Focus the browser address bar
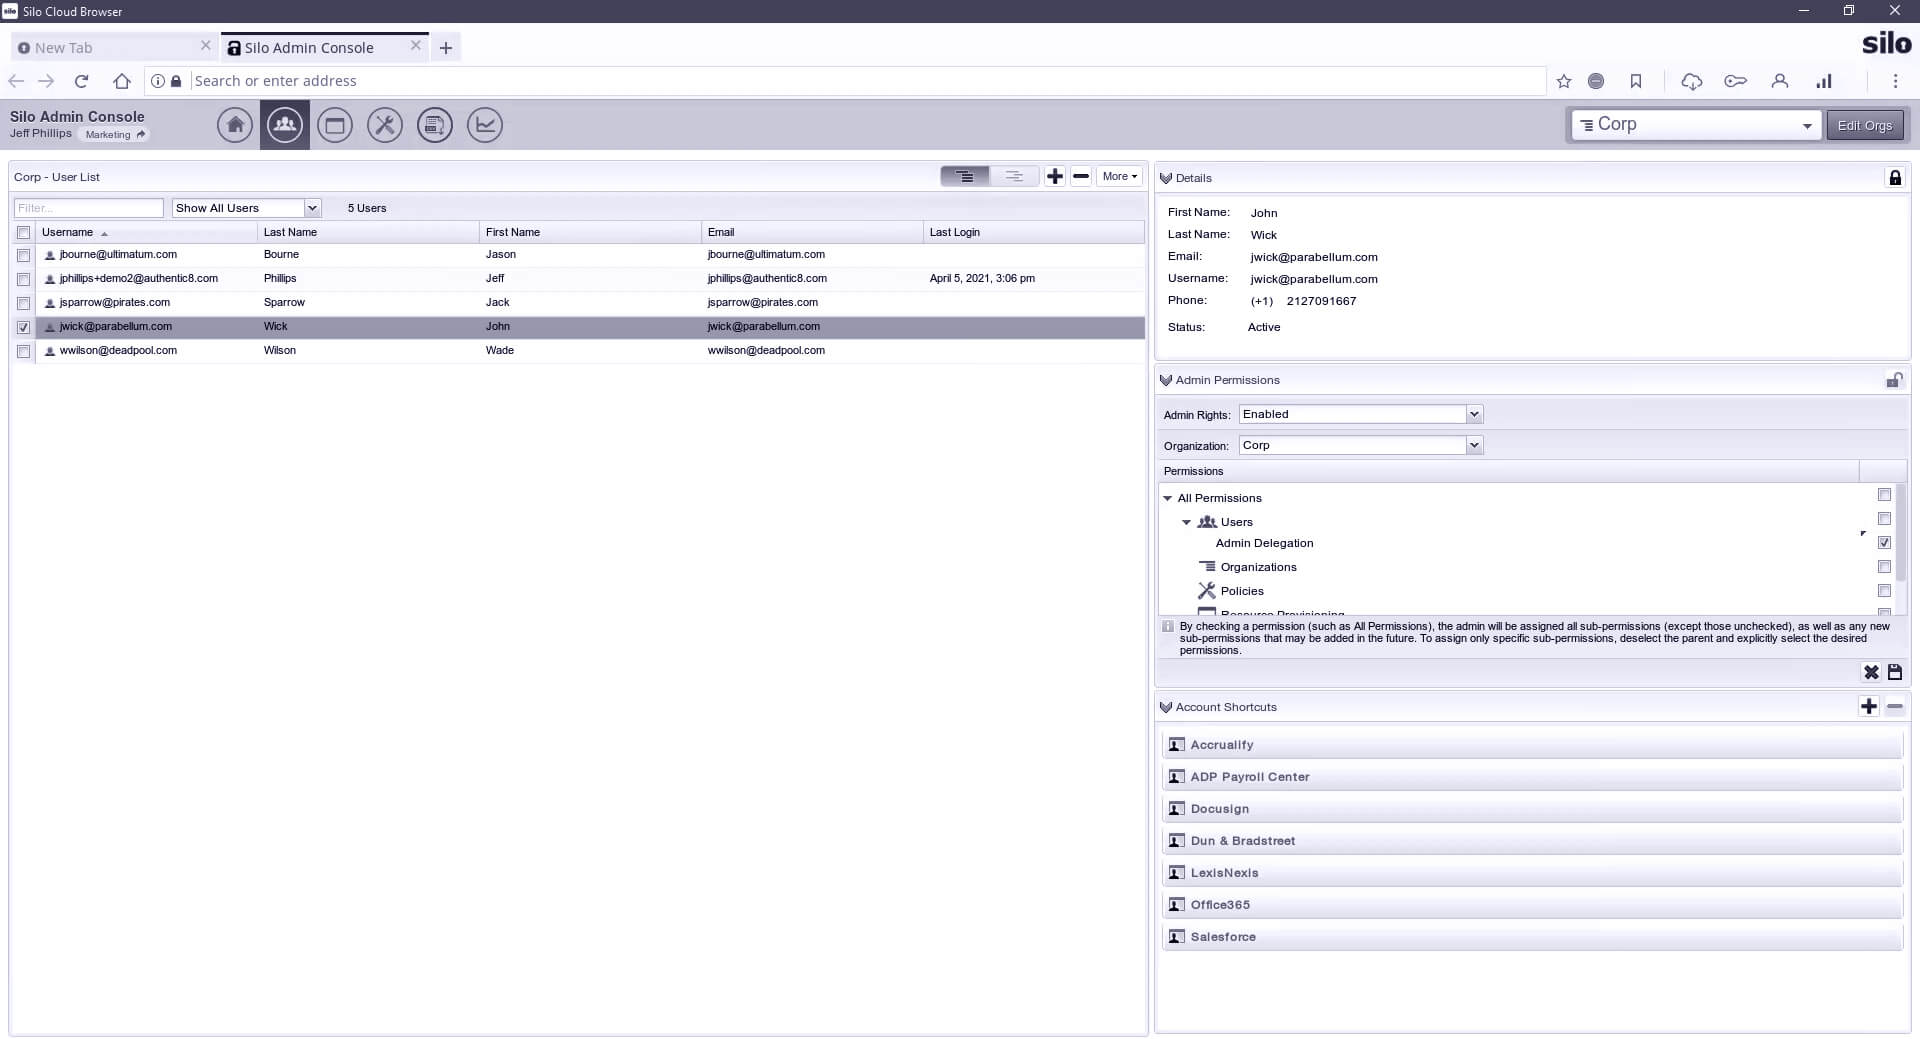Image resolution: width=1920 pixels, height=1039 pixels. pyautogui.click(x=868, y=81)
